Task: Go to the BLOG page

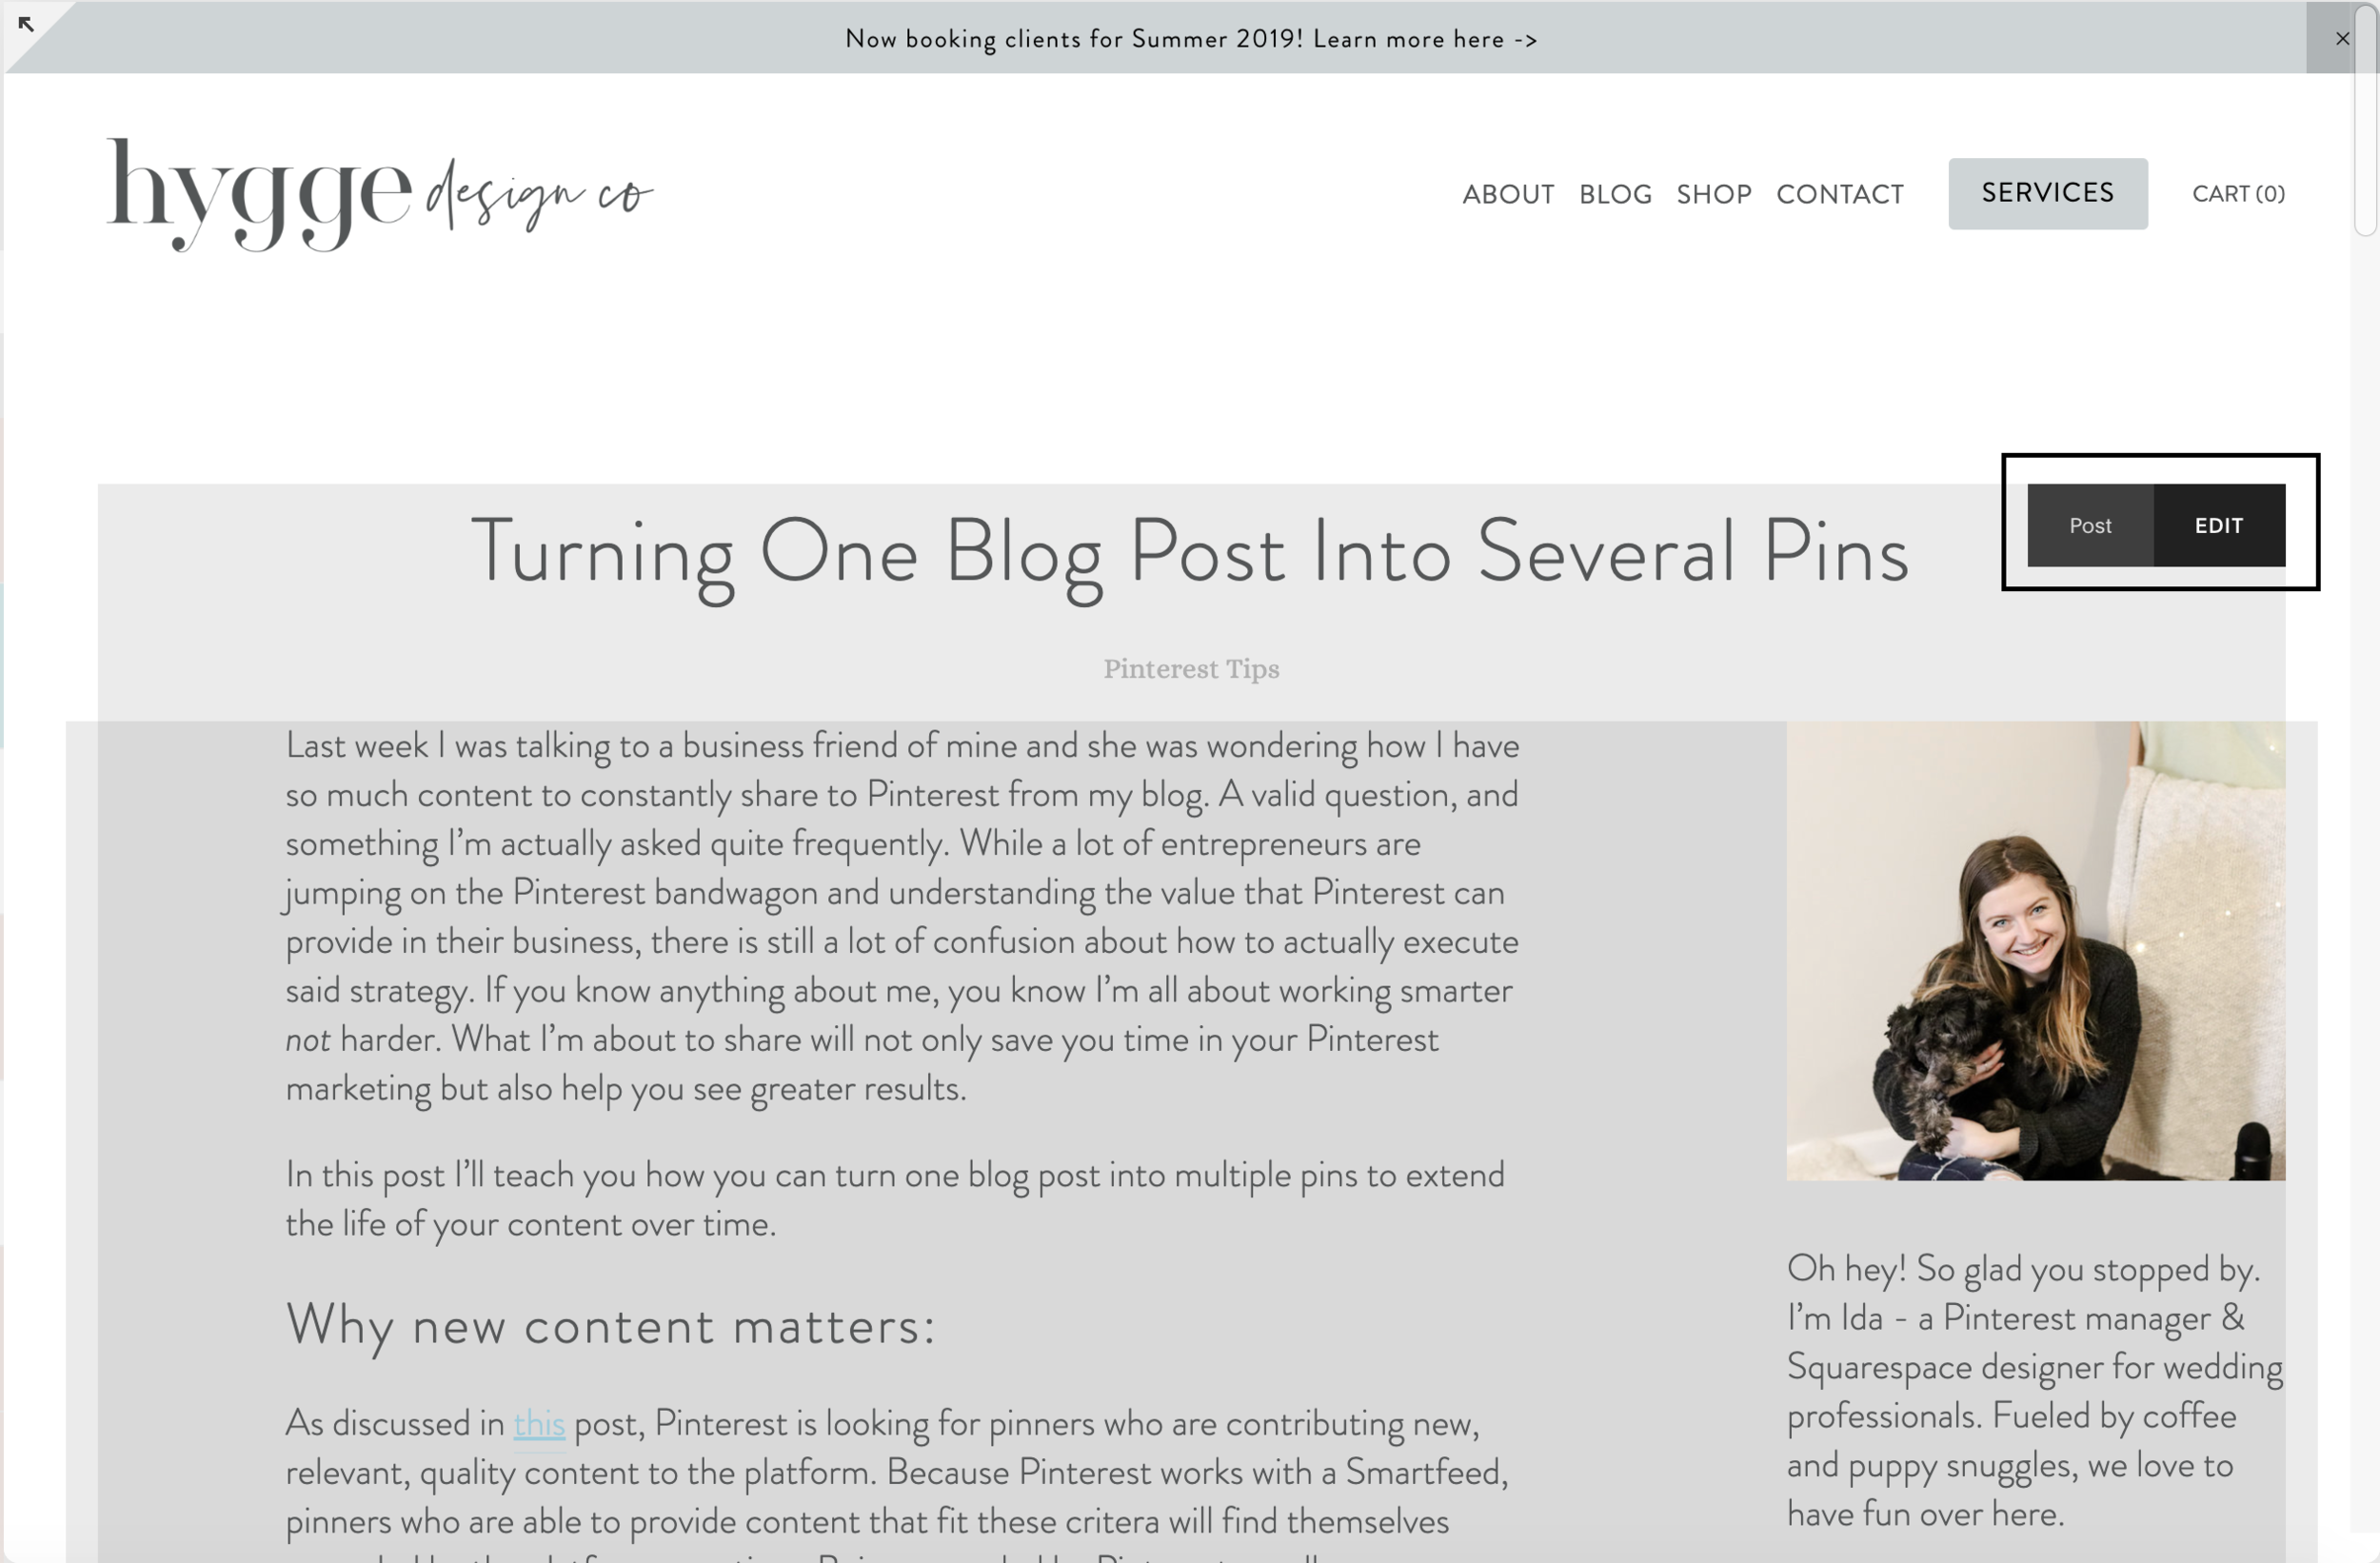Action: tap(1615, 194)
